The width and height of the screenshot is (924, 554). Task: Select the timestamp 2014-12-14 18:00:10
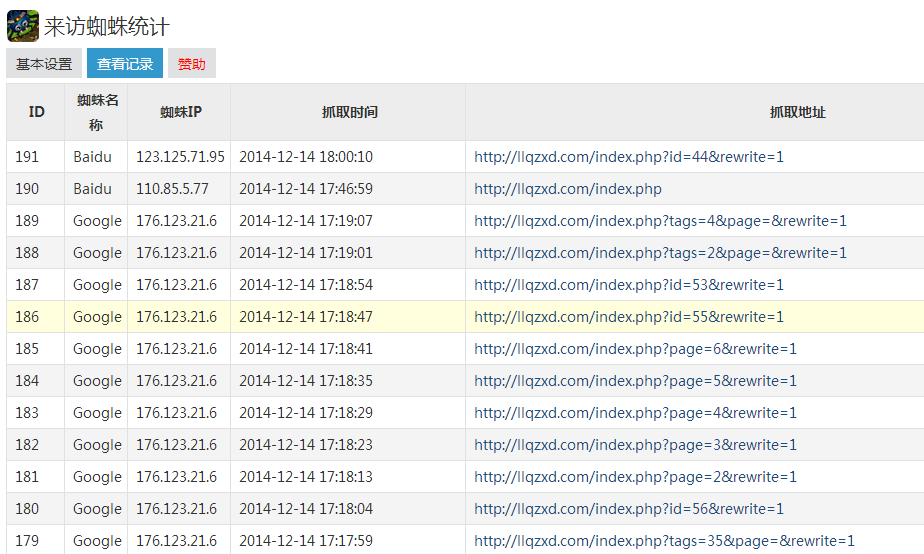click(306, 157)
